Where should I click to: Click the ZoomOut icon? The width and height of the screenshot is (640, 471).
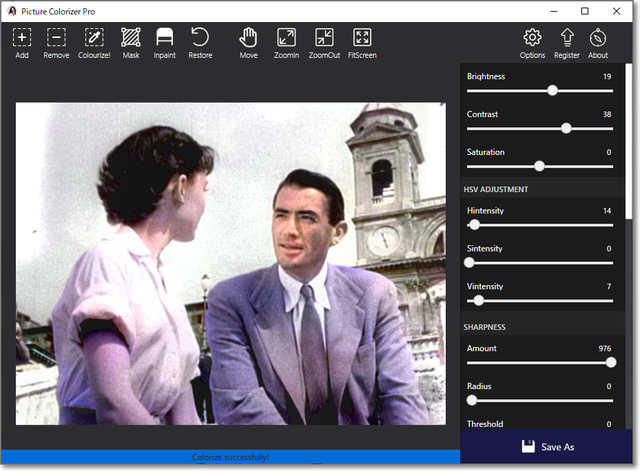click(x=324, y=38)
